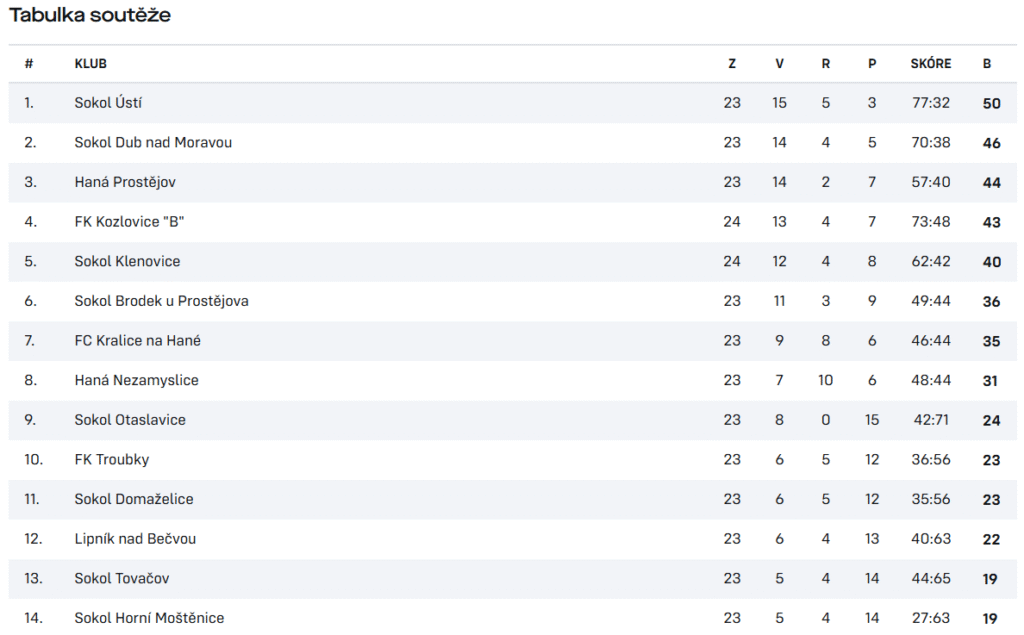The height and width of the screenshot is (635, 1024).
Task: Click the KLUB column header
Action: click(91, 63)
